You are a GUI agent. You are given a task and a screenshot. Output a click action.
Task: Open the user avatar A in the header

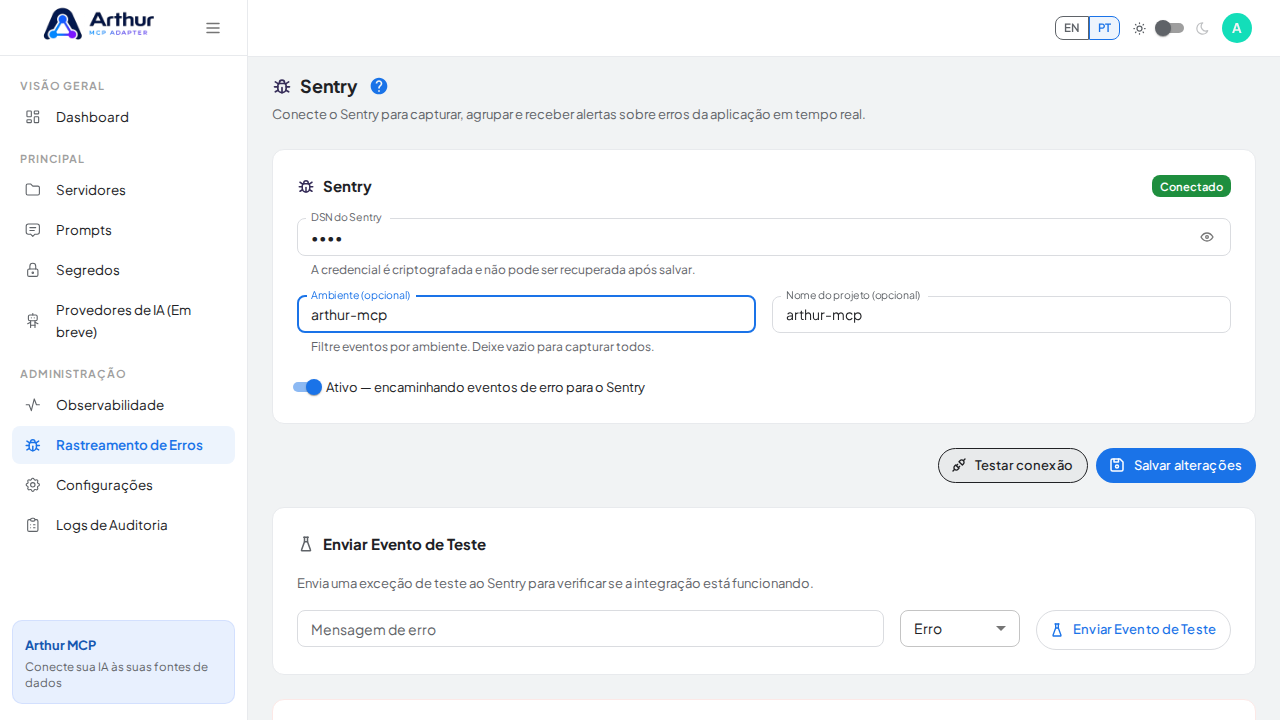pyautogui.click(x=1237, y=28)
